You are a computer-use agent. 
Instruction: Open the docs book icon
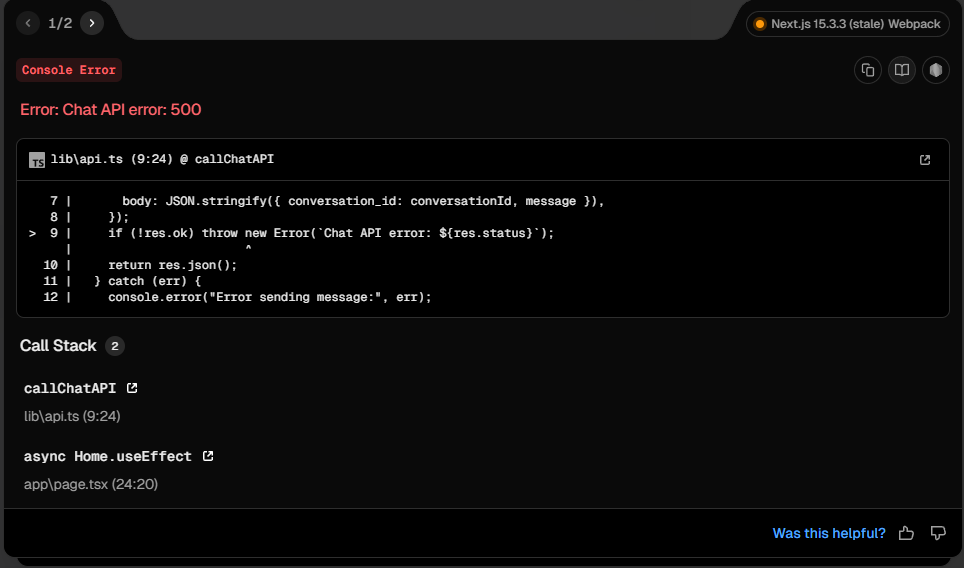(x=901, y=70)
